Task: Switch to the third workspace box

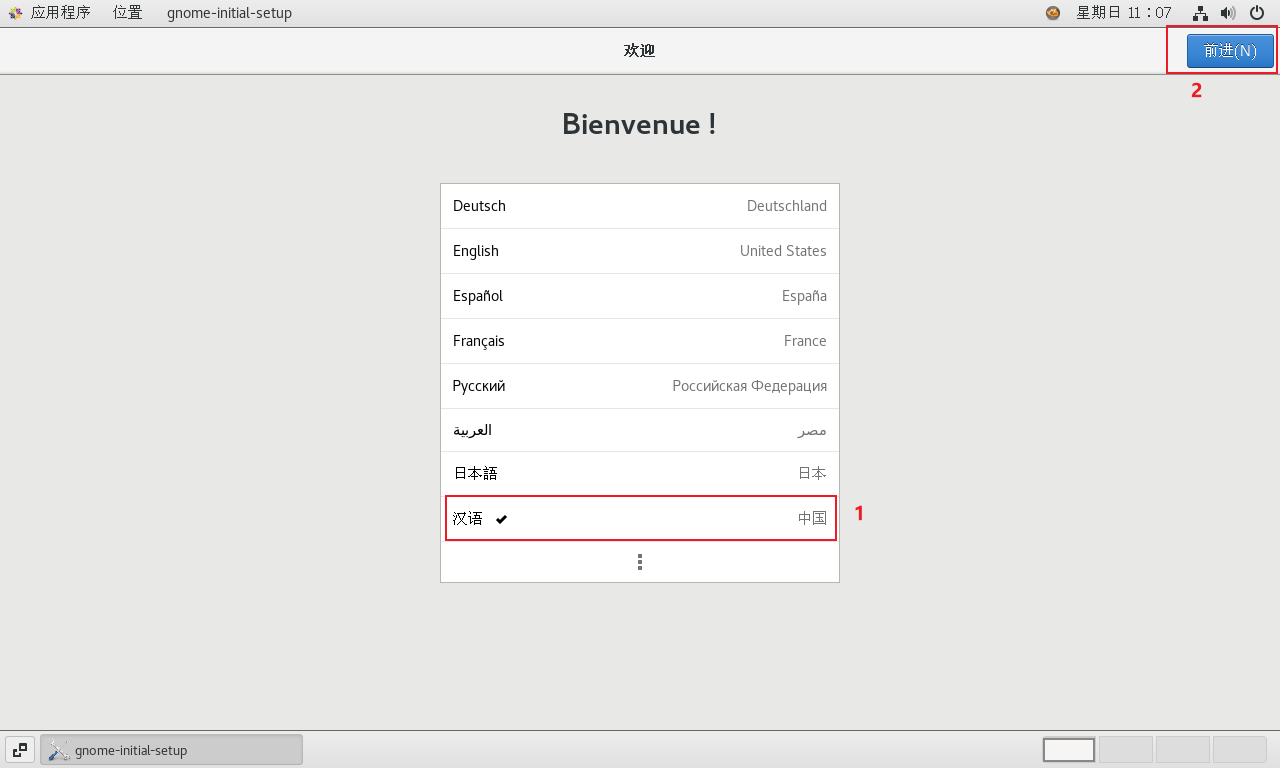Action: pyautogui.click(x=1183, y=750)
